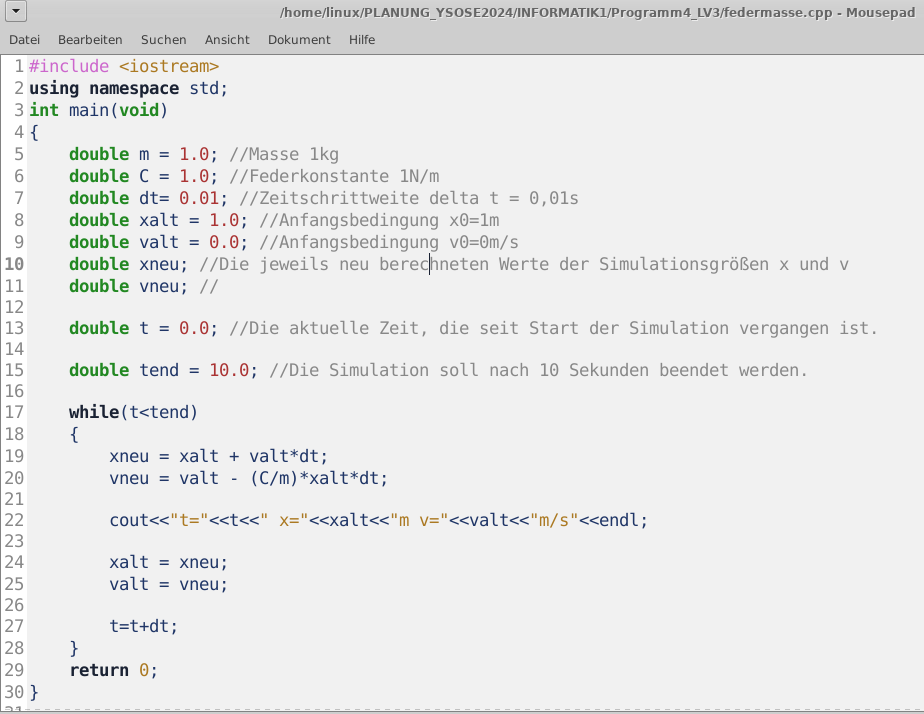Image resolution: width=924 pixels, height=714 pixels.
Task: Click the comment '//Masse 1kg'
Action: [x=283, y=154]
